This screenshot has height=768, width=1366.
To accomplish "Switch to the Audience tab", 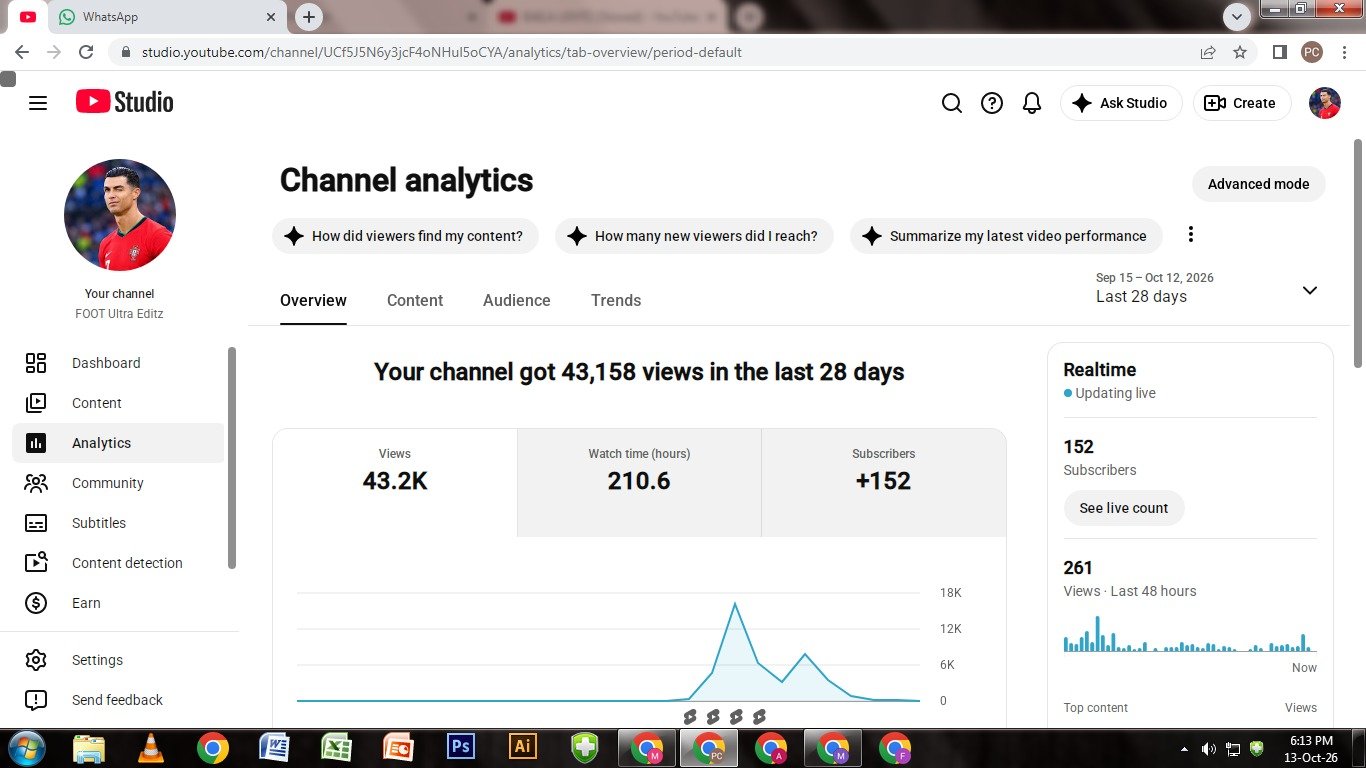I will pyautogui.click(x=517, y=301).
